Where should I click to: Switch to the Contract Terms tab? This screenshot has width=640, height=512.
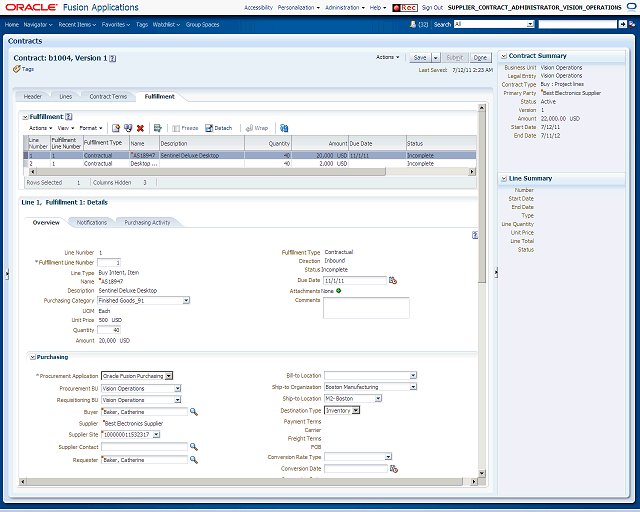[x=108, y=97]
